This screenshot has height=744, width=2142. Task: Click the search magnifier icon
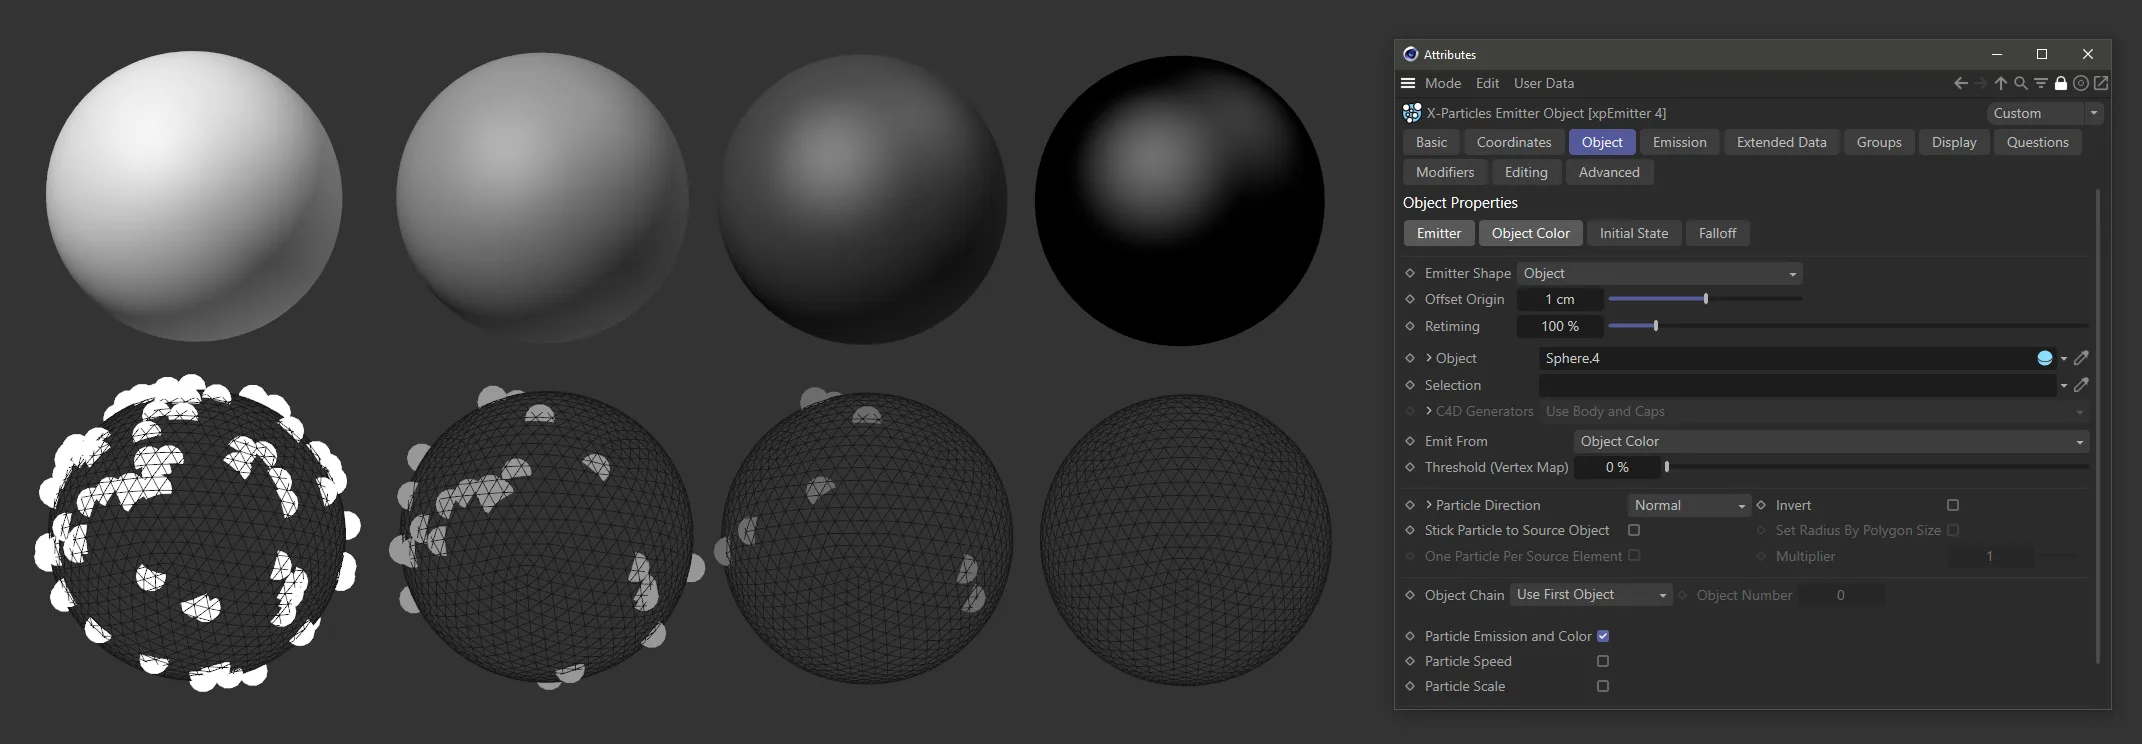(x=2020, y=83)
